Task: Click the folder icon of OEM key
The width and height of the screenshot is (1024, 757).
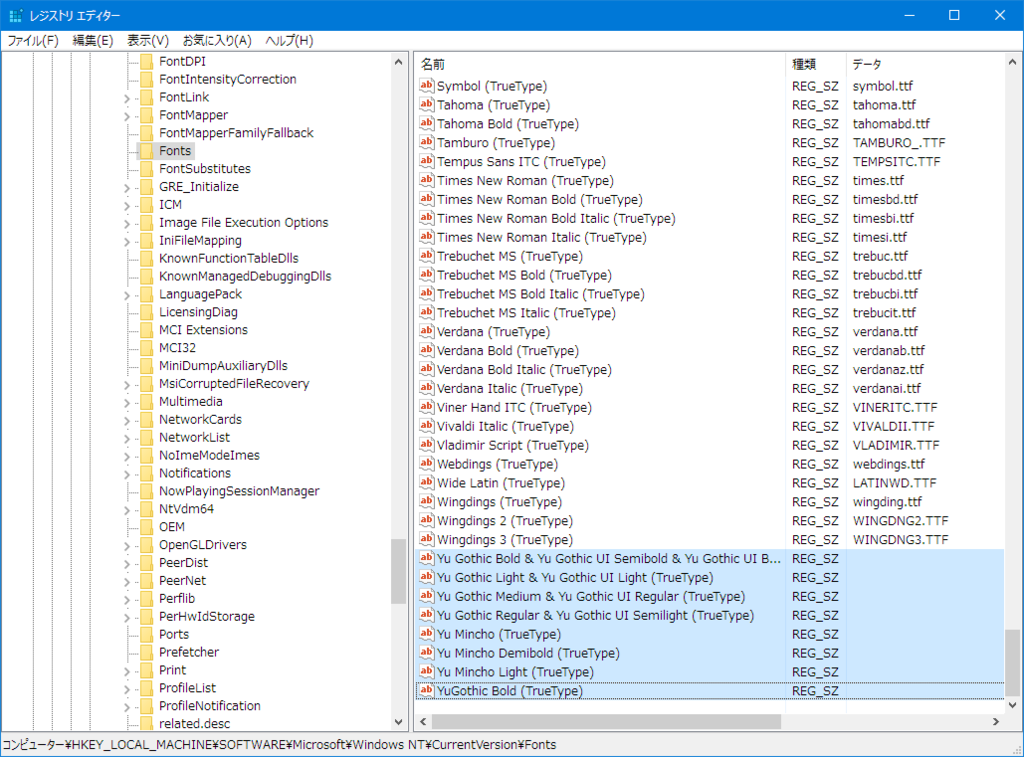Action: (x=147, y=527)
